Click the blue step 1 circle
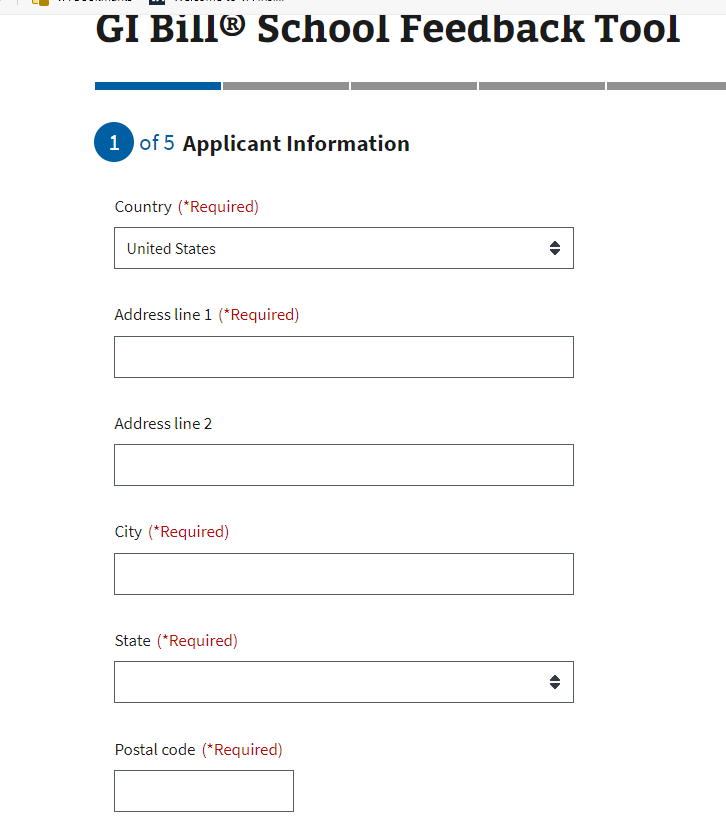Image resolution: width=726 pixels, height=824 pixels. pos(114,143)
